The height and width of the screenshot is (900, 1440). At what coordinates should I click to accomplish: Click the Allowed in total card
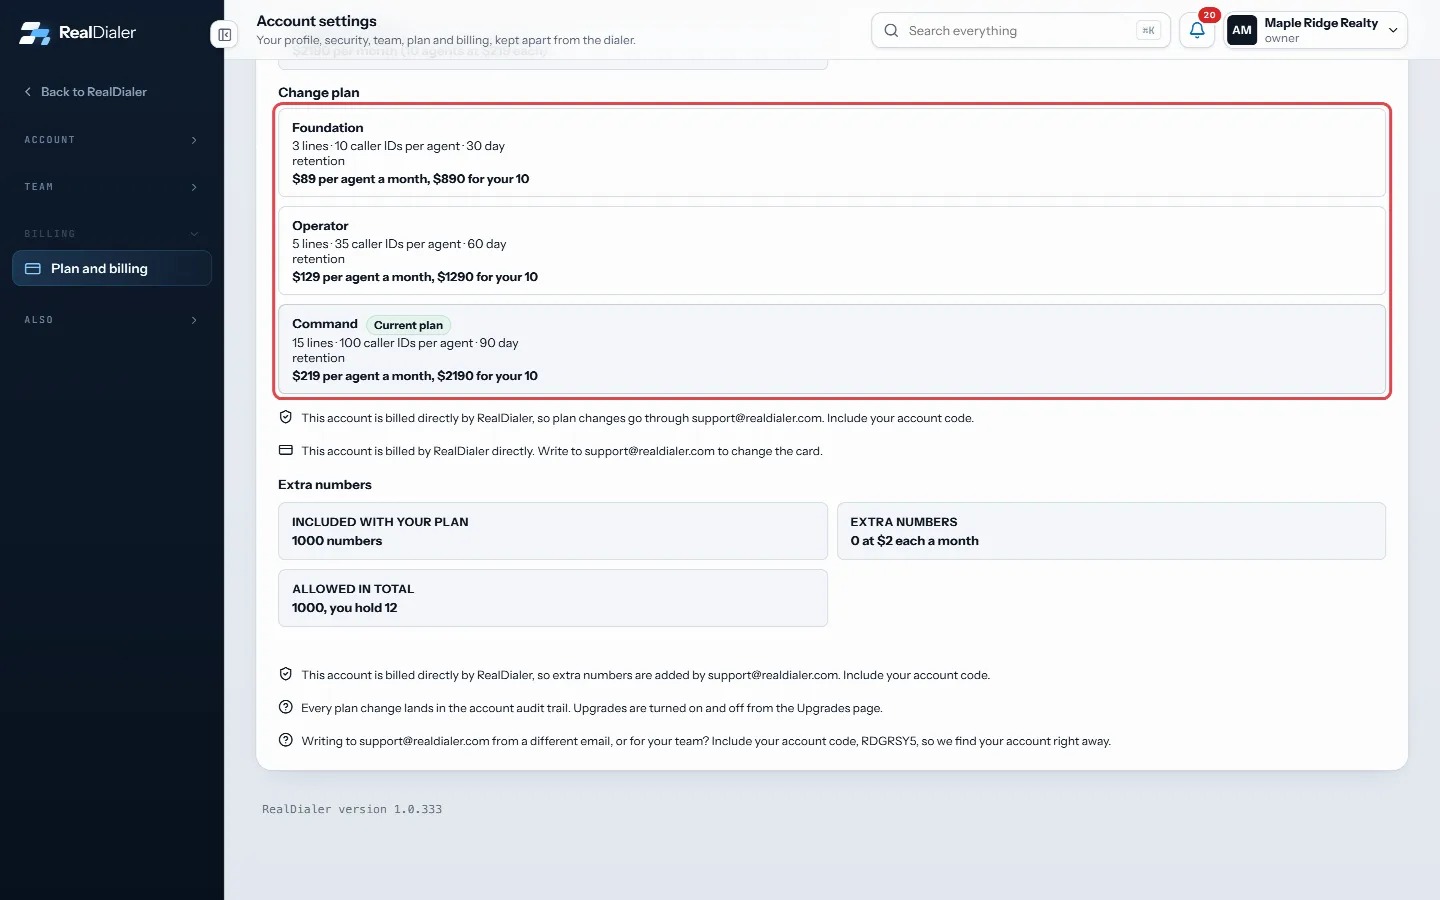click(x=553, y=598)
